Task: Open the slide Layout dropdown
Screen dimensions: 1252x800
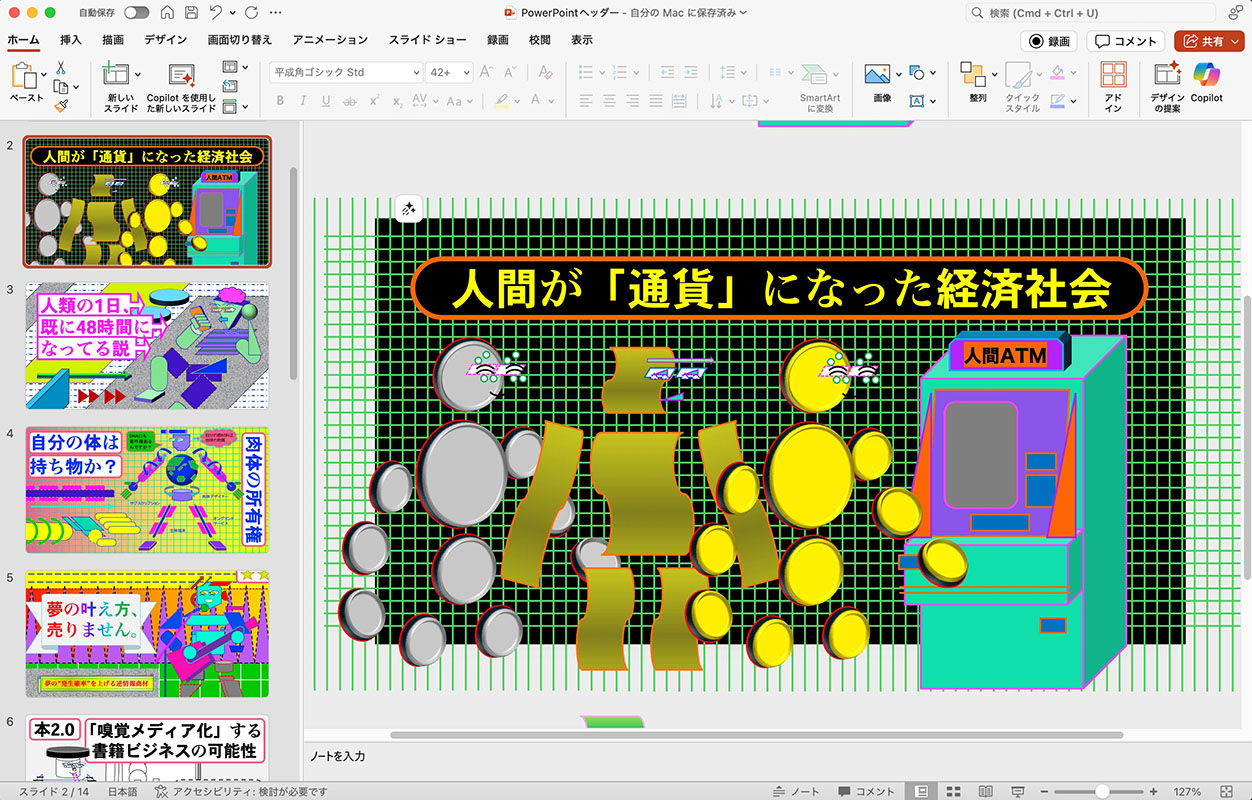Action: pyautogui.click(x=235, y=67)
